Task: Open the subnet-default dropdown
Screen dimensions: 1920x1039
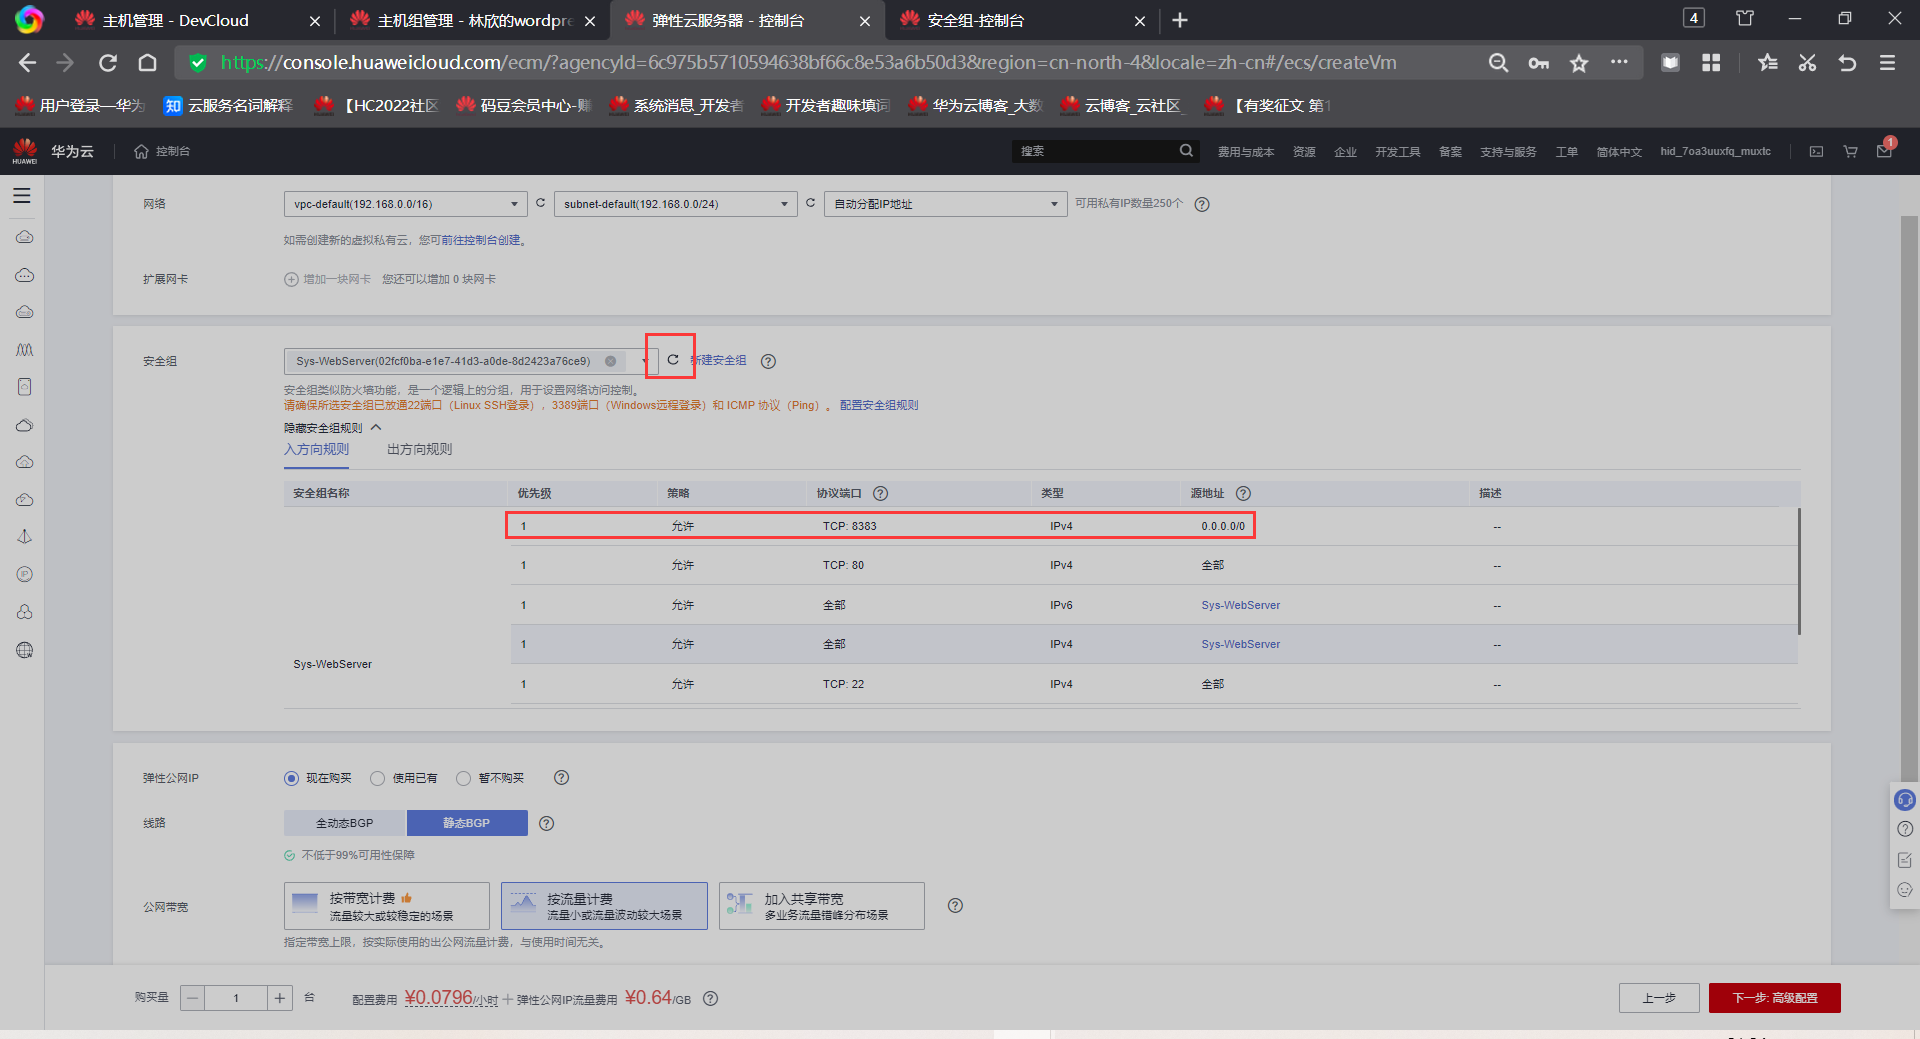Action: pos(676,204)
